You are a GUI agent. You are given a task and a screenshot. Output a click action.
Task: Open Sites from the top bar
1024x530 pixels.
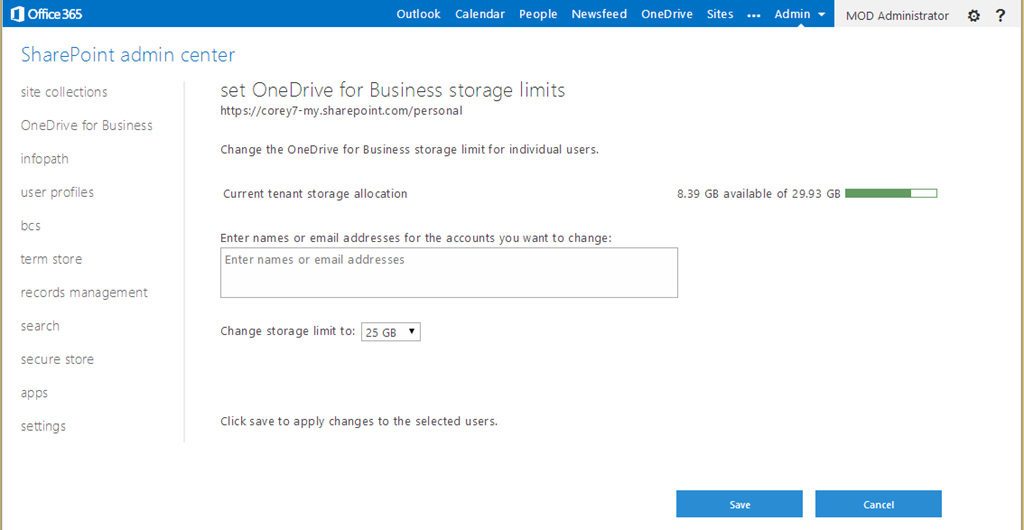(720, 14)
